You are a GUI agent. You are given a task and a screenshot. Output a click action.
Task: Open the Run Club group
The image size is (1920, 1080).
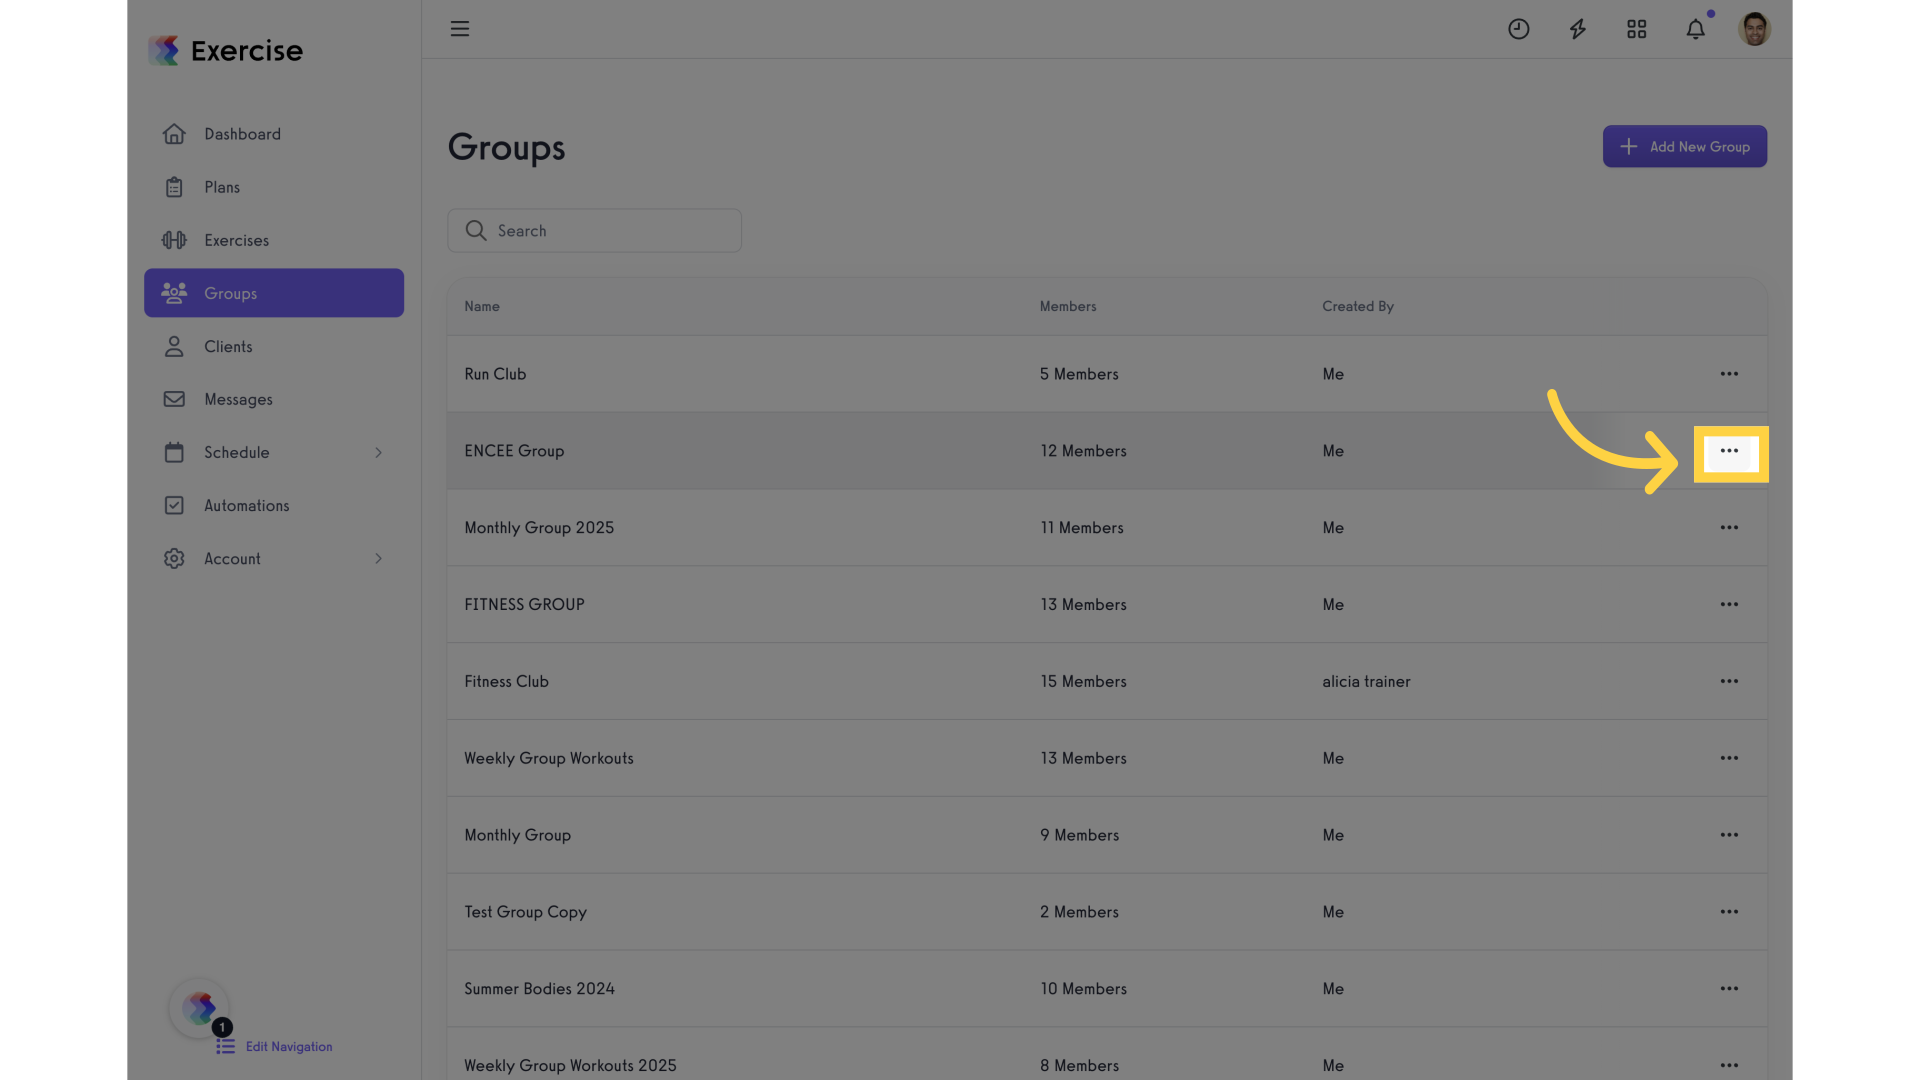point(495,374)
